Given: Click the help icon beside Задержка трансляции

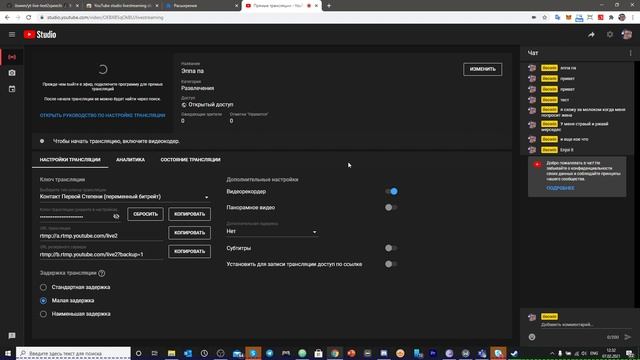Looking at the screenshot, I should point(102,273).
